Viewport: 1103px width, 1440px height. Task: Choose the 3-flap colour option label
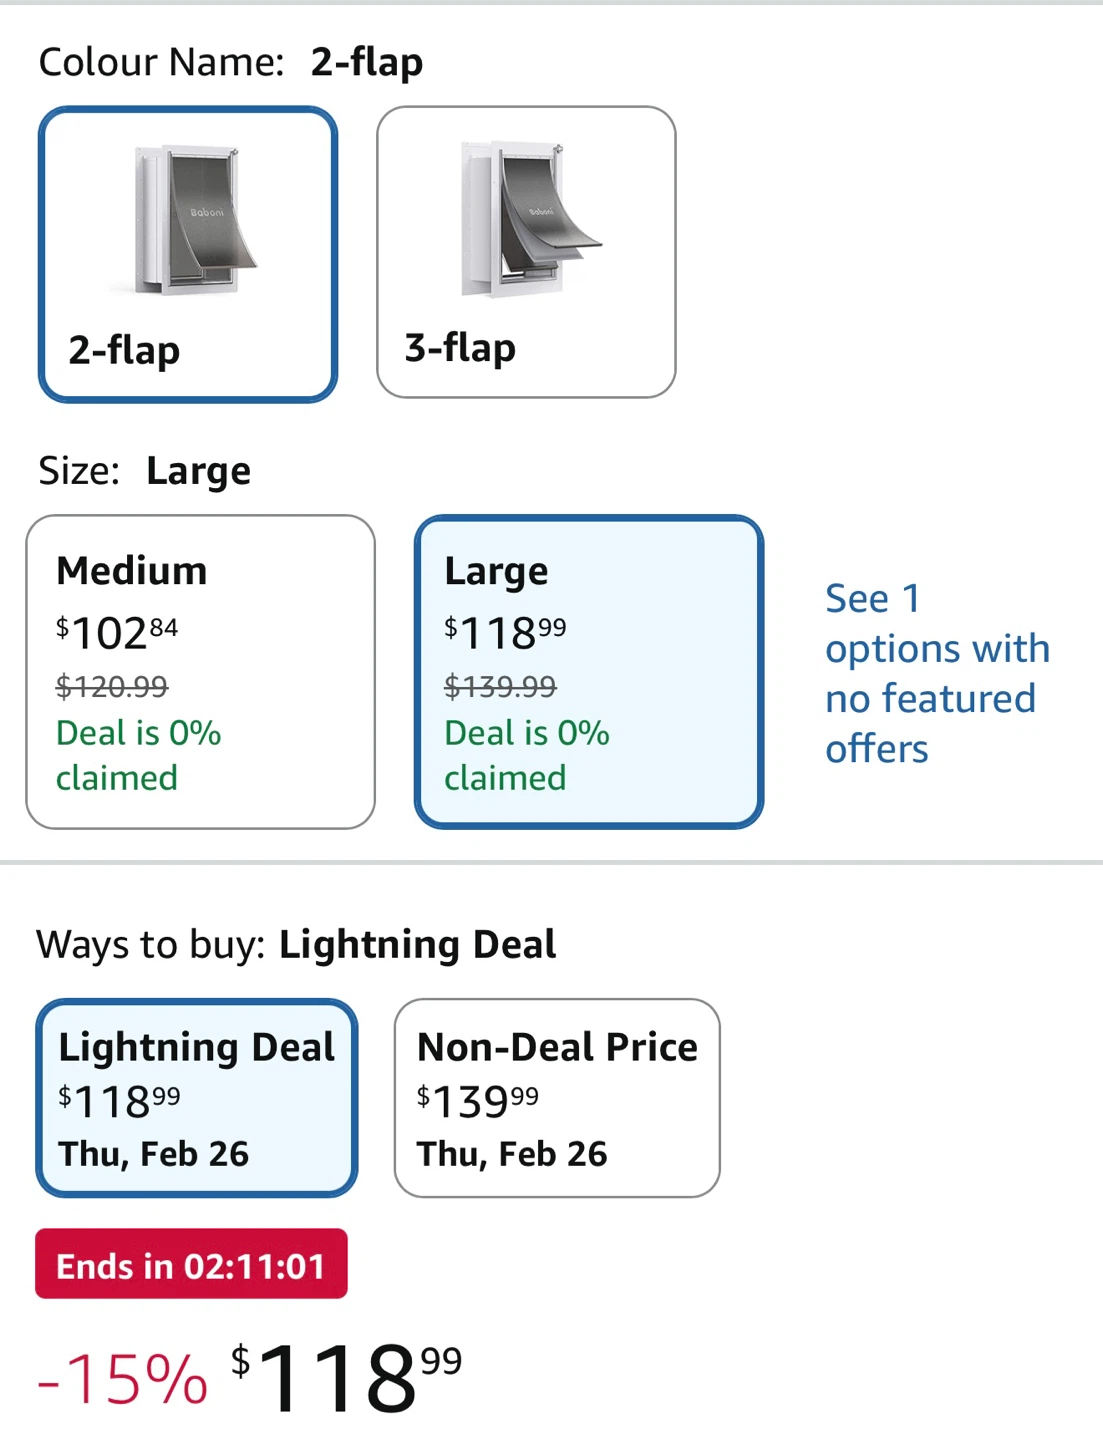point(460,348)
